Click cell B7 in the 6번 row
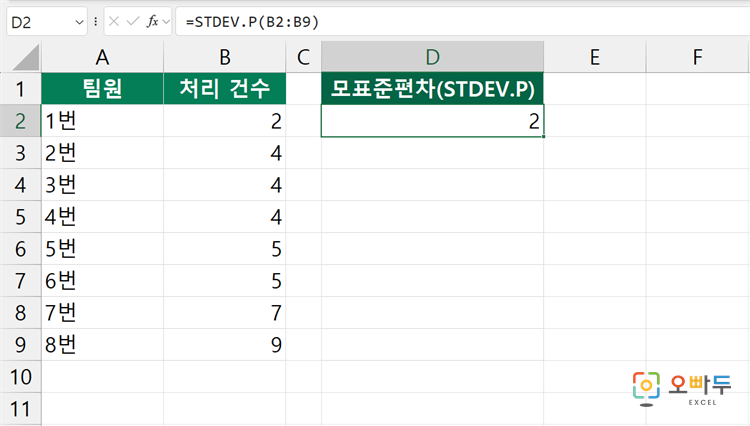 click(x=225, y=281)
